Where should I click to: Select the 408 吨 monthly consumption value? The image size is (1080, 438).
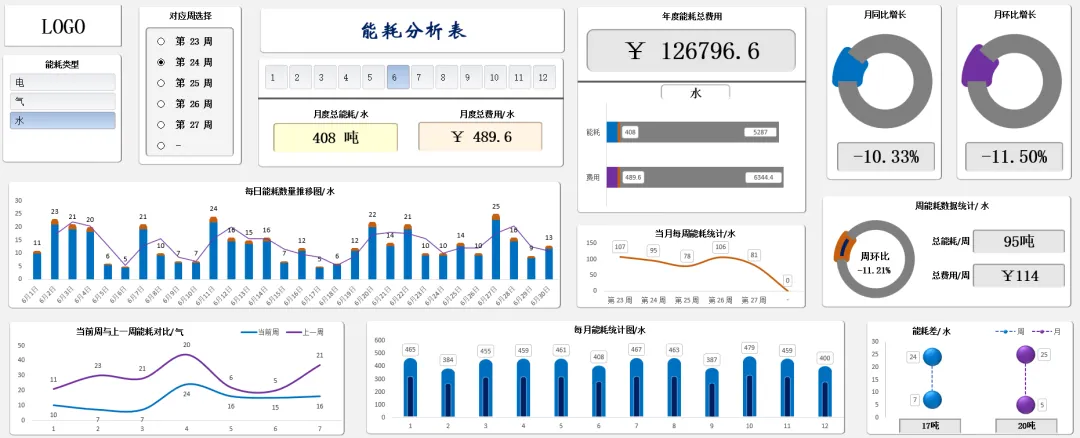tap(335, 137)
